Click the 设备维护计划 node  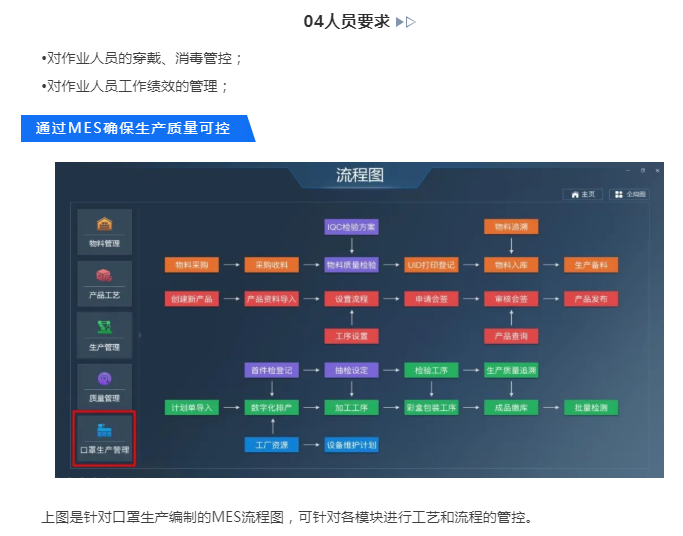(x=351, y=444)
